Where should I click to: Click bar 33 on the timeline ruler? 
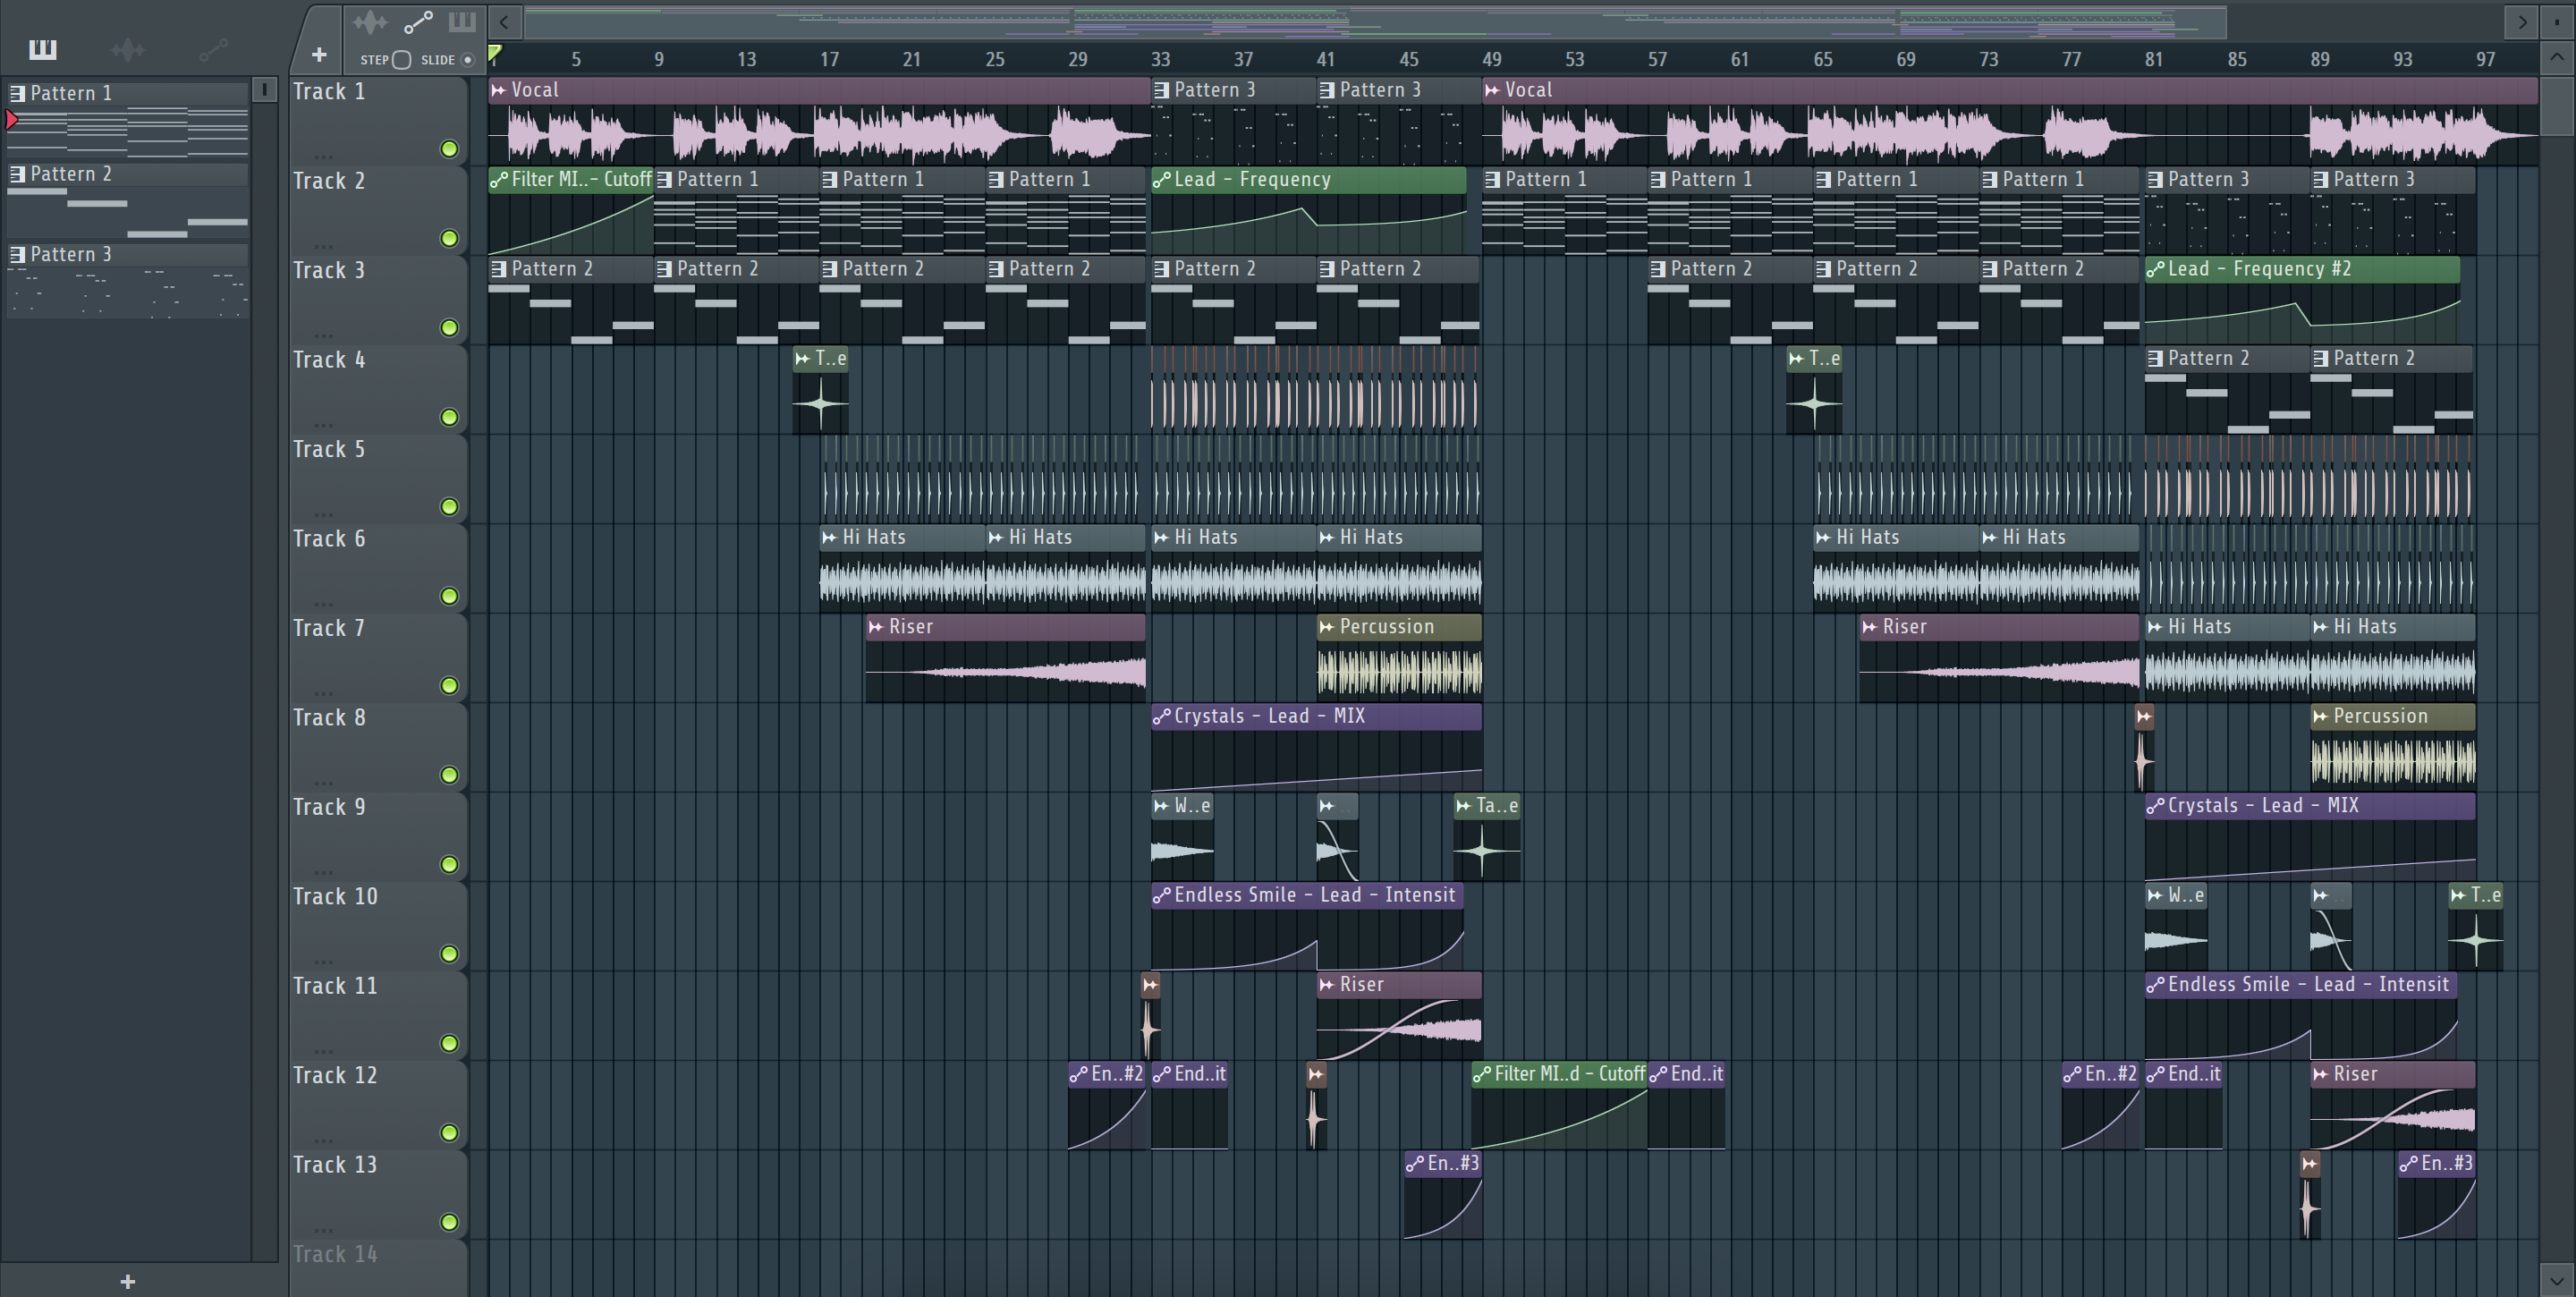click(1160, 59)
